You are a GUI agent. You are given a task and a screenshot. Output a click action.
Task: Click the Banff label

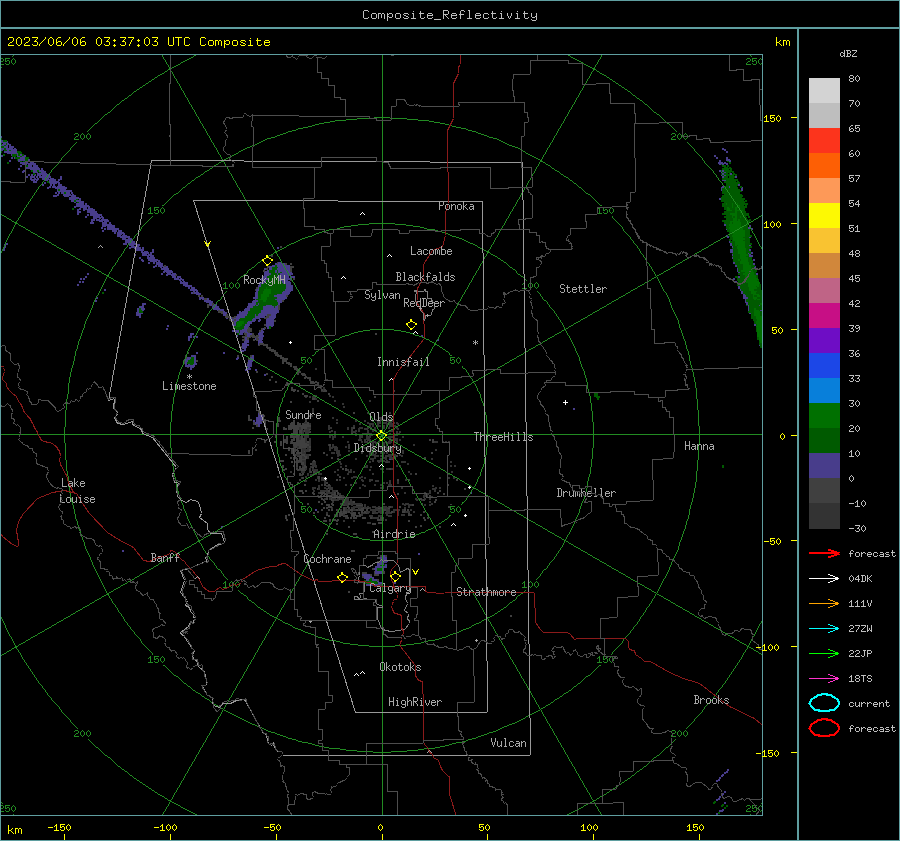pos(165,557)
